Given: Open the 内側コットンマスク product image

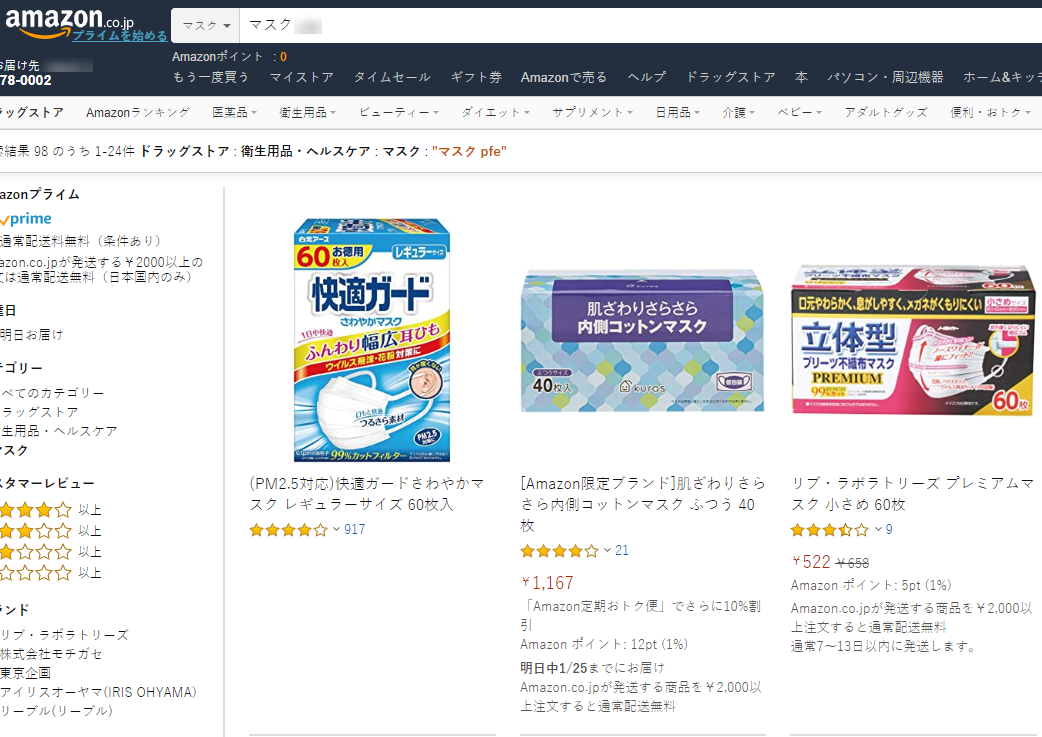Looking at the screenshot, I should (x=642, y=340).
